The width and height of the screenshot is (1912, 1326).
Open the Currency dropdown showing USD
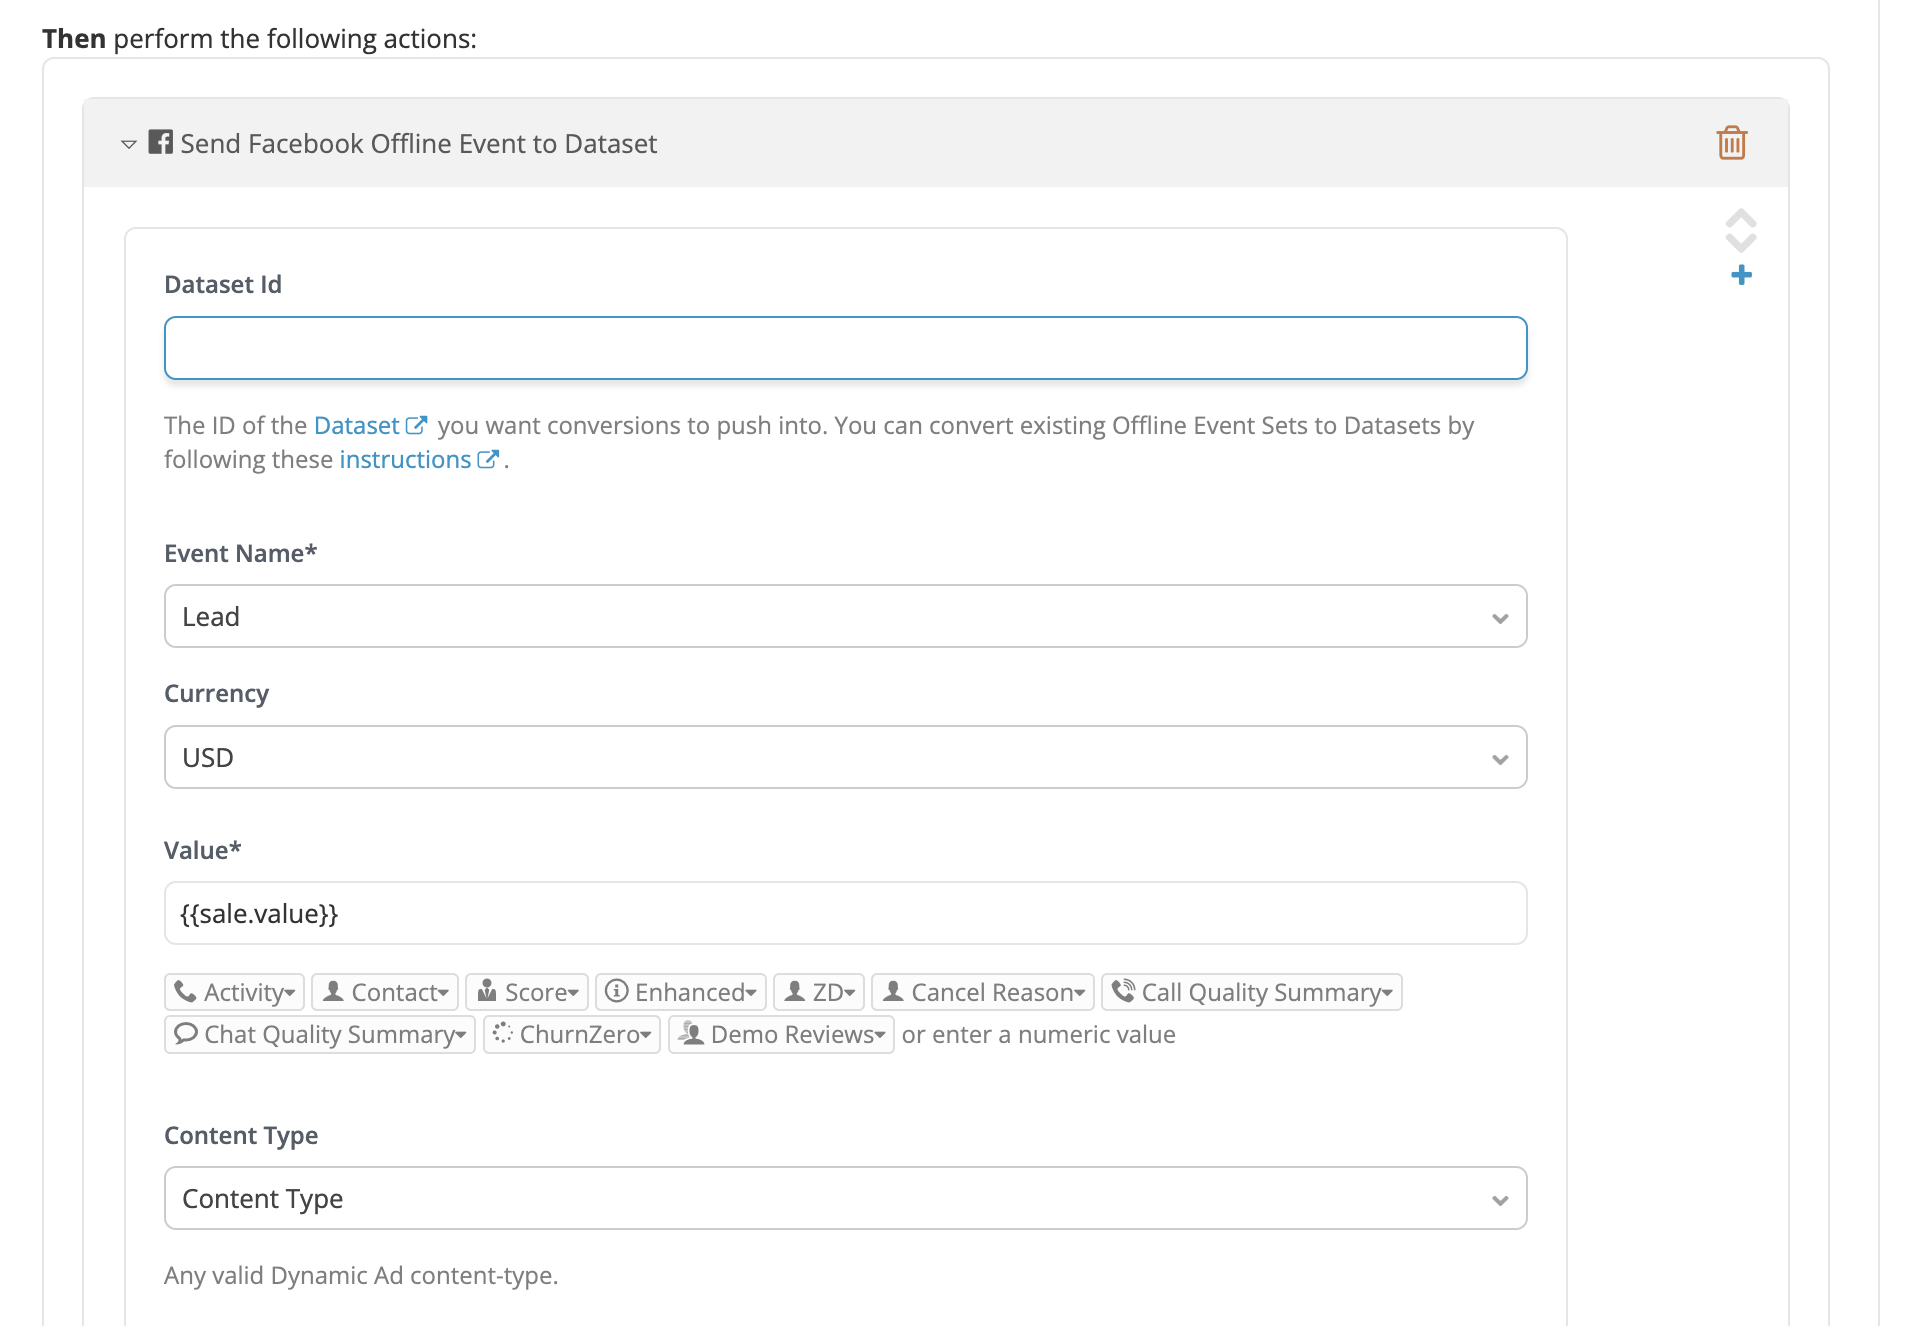[x=845, y=758]
